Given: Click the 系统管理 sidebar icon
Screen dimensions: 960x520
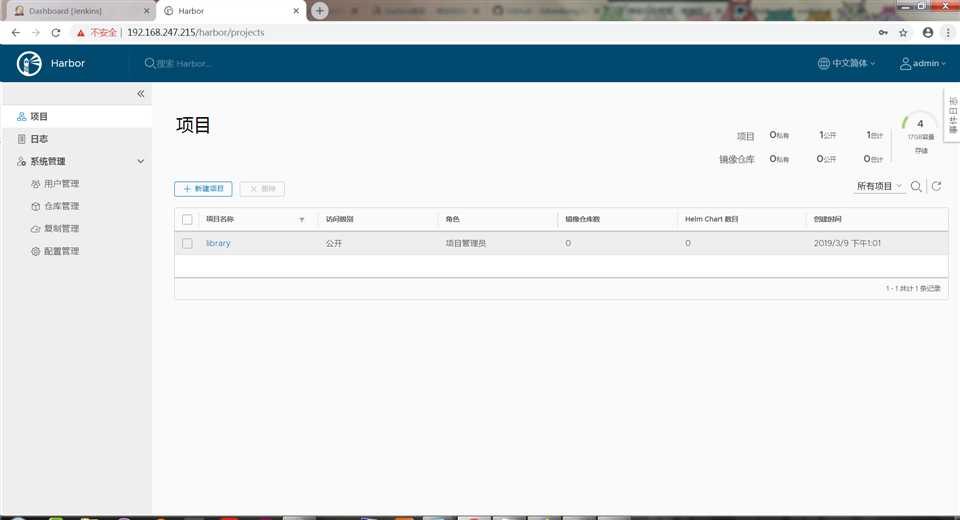Looking at the screenshot, I should [x=21, y=162].
